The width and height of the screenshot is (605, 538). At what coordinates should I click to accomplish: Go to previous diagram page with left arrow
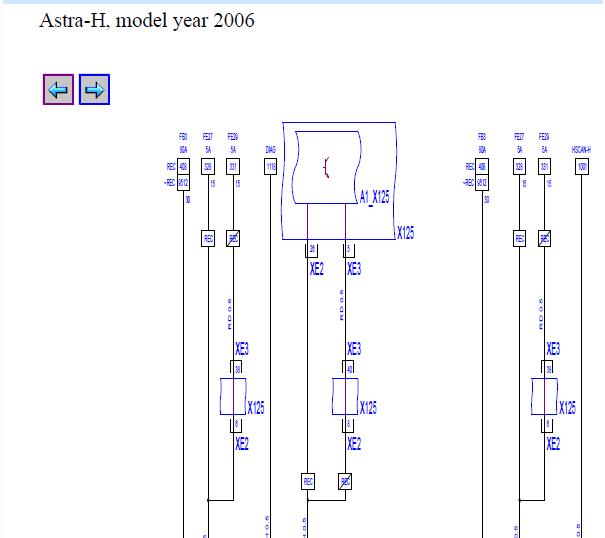58,90
